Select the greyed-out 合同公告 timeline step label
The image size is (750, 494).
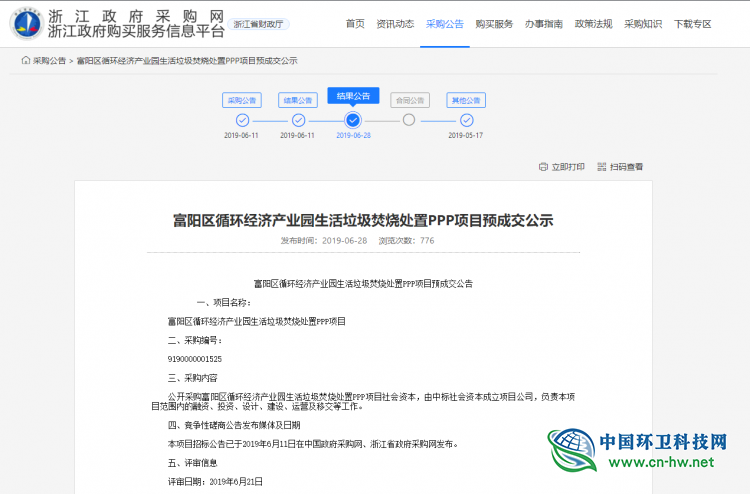pyautogui.click(x=409, y=100)
